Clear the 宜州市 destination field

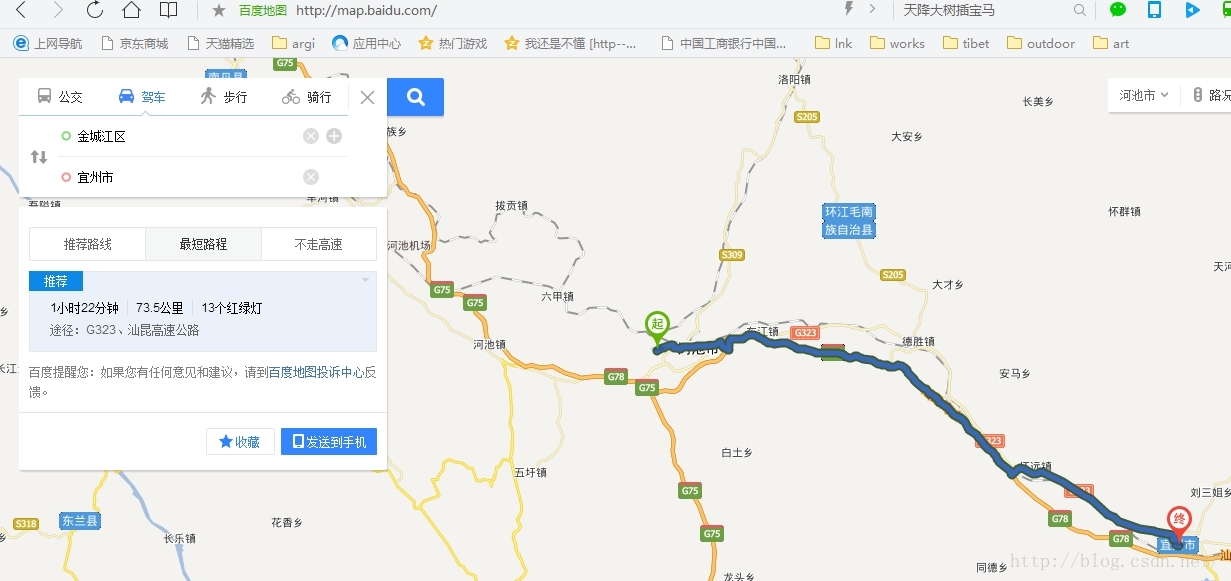311,177
